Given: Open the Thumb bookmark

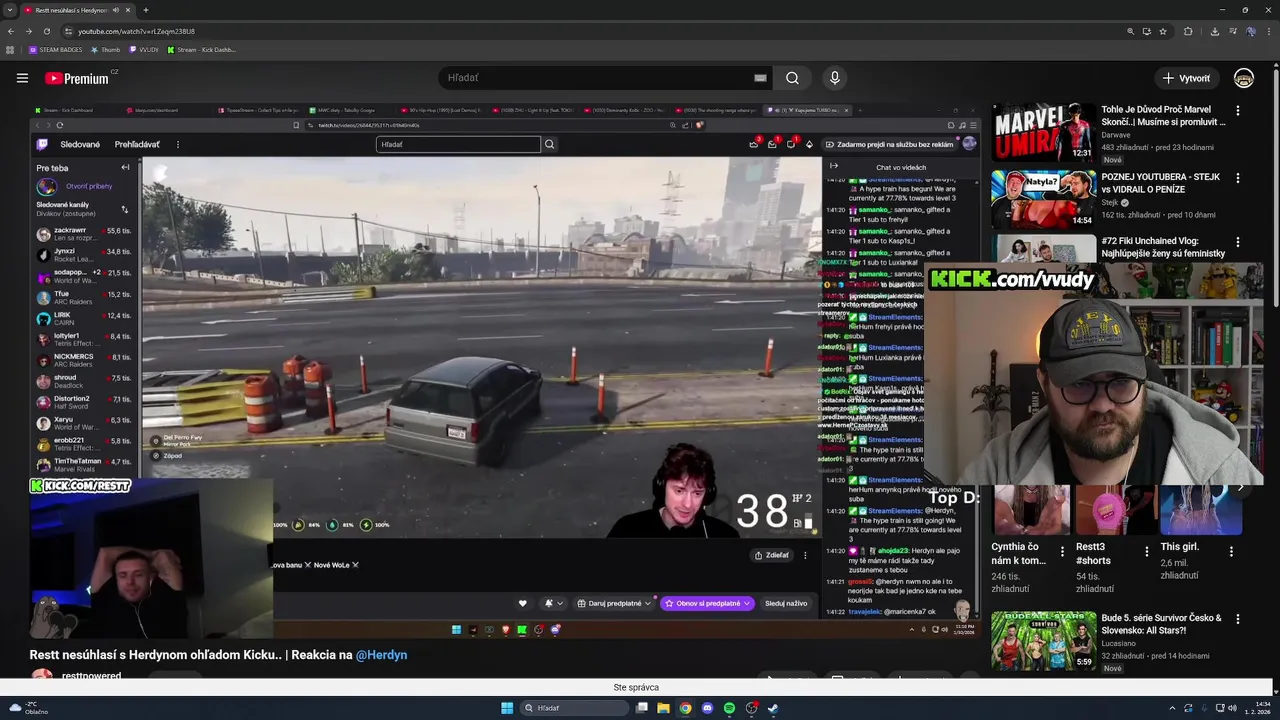Looking at the screenshot, I should [105, 49].
